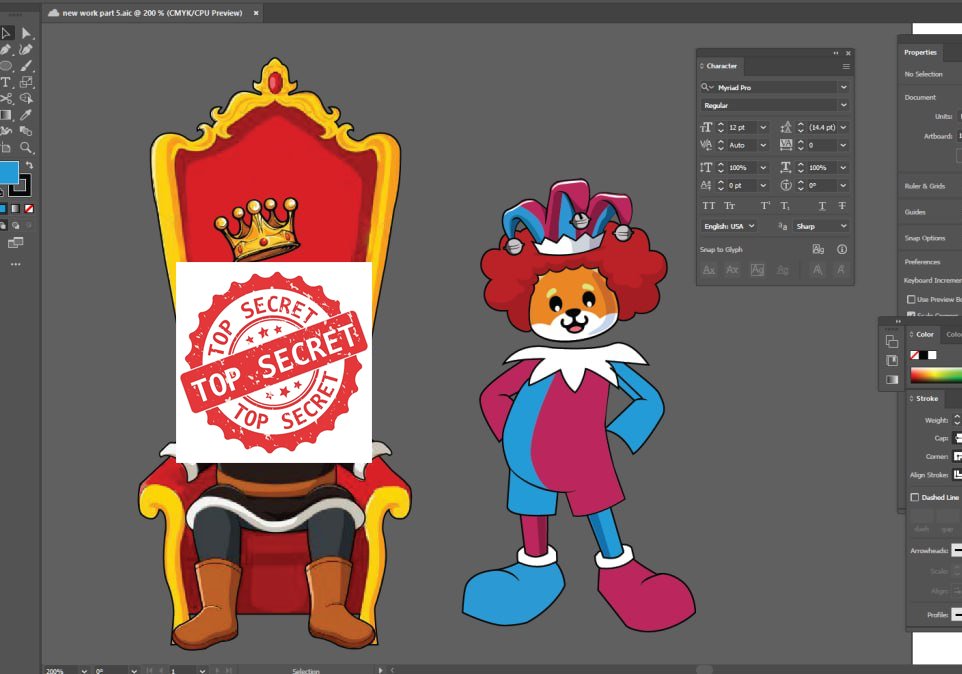The width and height of the screenshot is (962, 674).
Task: Change screen mode in the toolbar
Action: pyautogui.click(x=15, y=243)
